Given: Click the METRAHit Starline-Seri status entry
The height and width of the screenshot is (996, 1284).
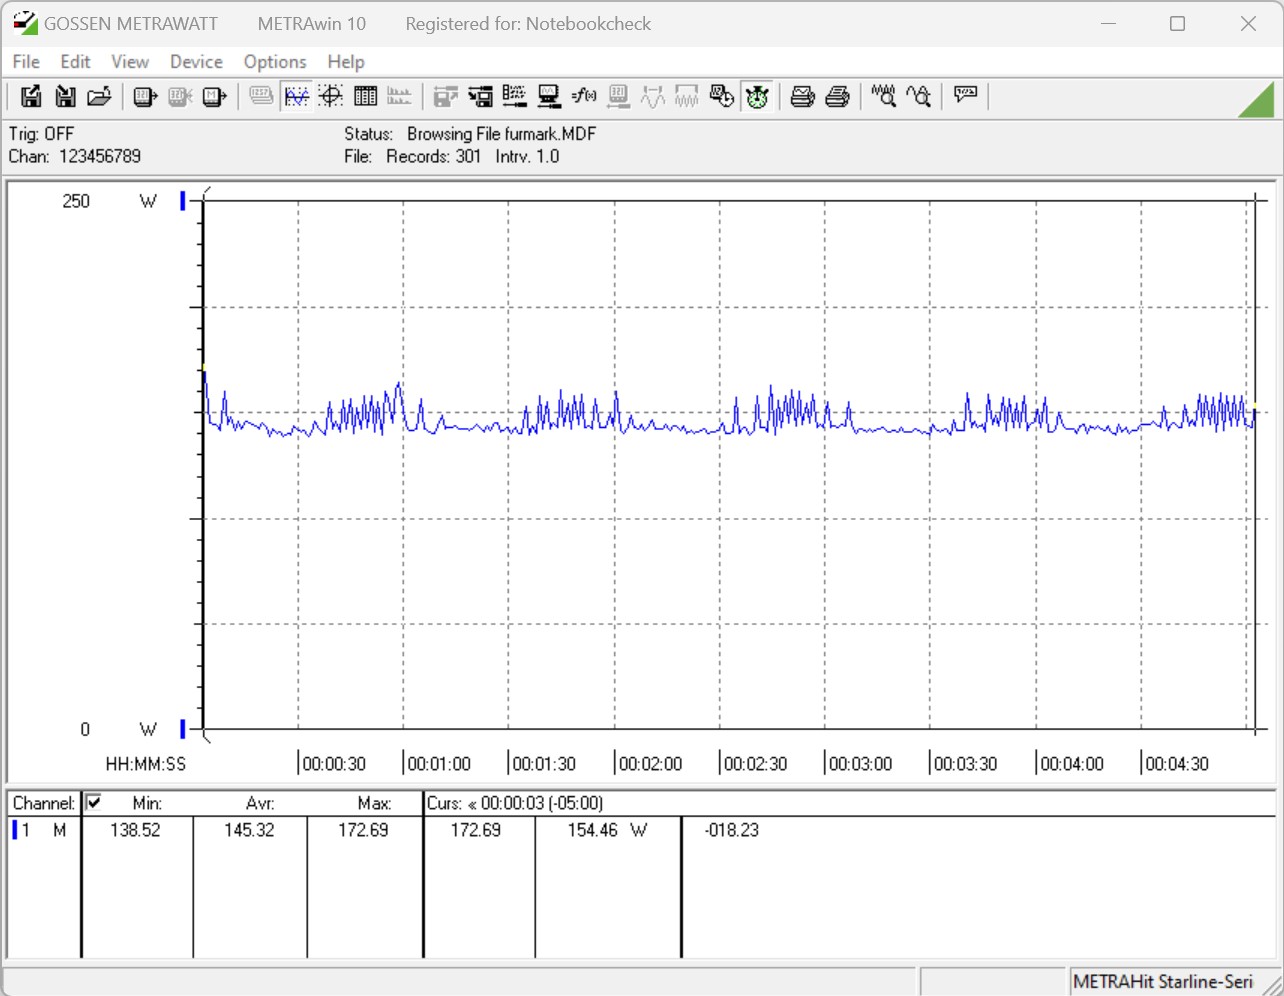Looking at the screenshot, I should coord(1162,982).
